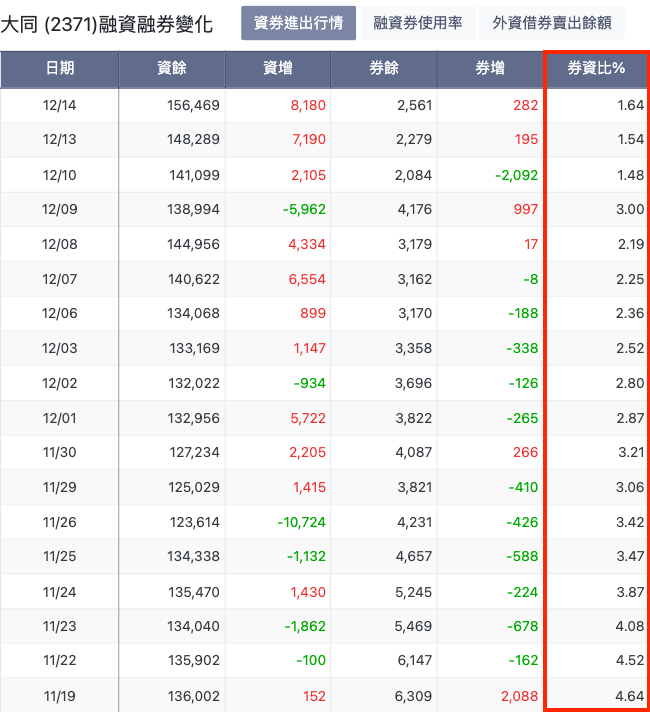Click 券餘 value 3,170
Screen dimensions: 650x712
coord(415,313)
